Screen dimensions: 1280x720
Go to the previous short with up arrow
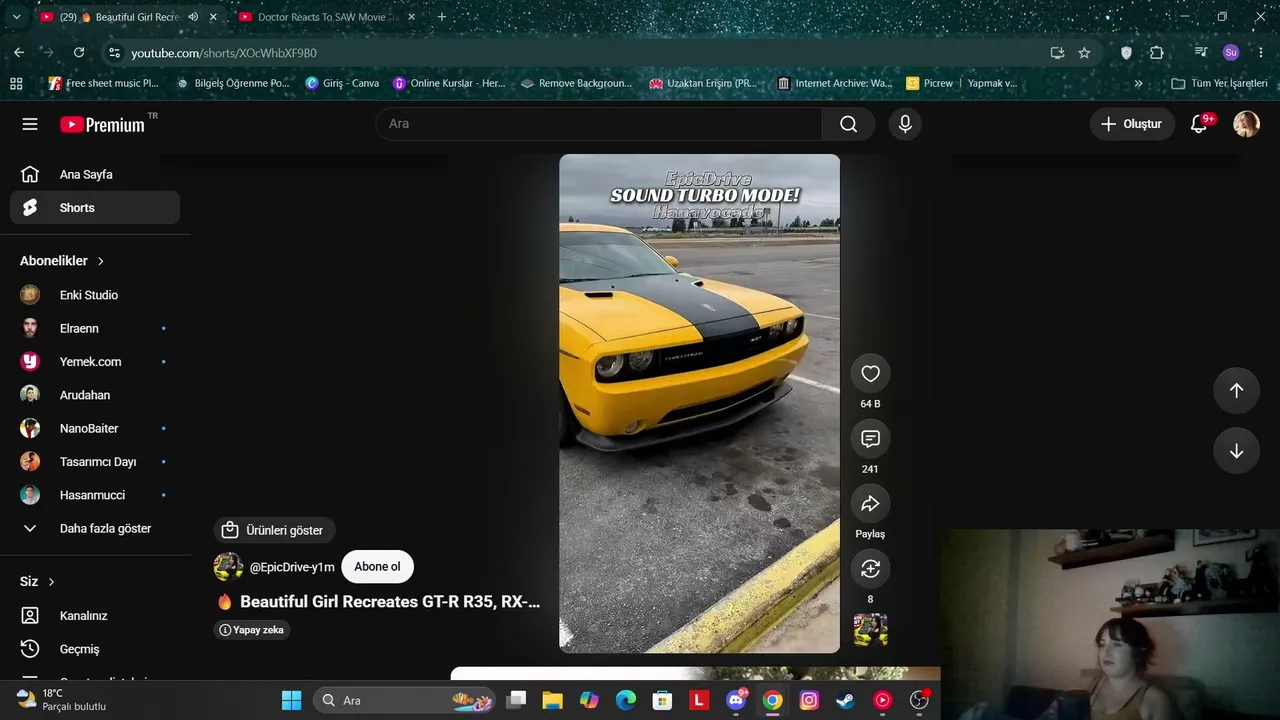[1236, 391]
